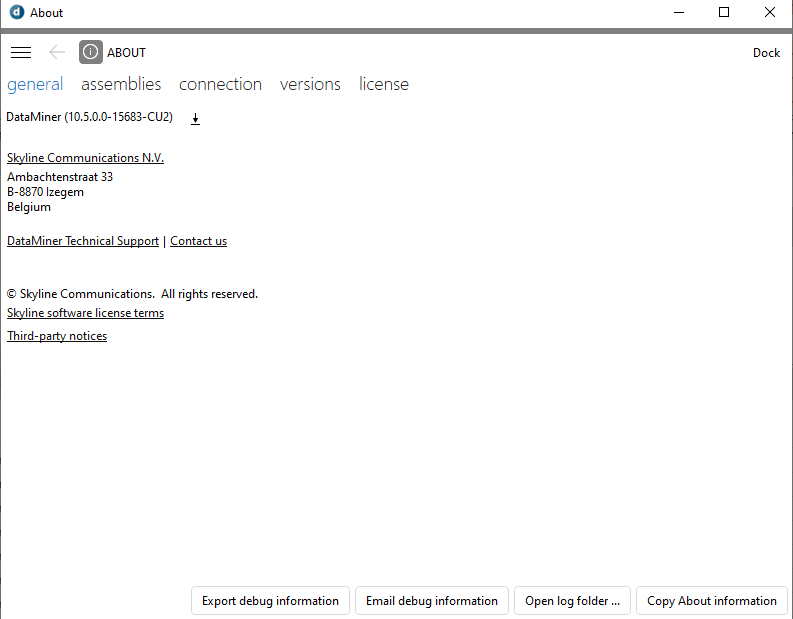This screenshot has height=619, width=793.
Task: Click the Dock button
Action: pyautogui.click(x=766, y=53)
